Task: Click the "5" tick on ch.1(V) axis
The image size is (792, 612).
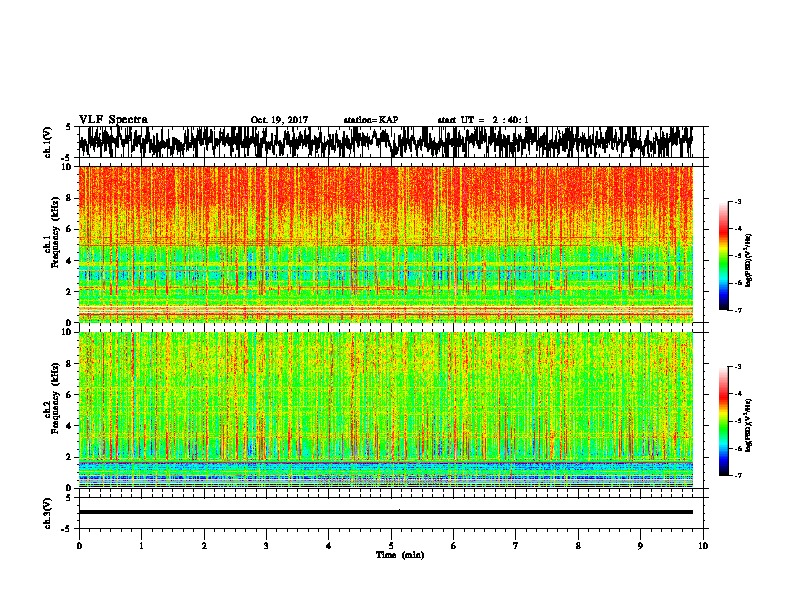Action: [x=68, y=127]
